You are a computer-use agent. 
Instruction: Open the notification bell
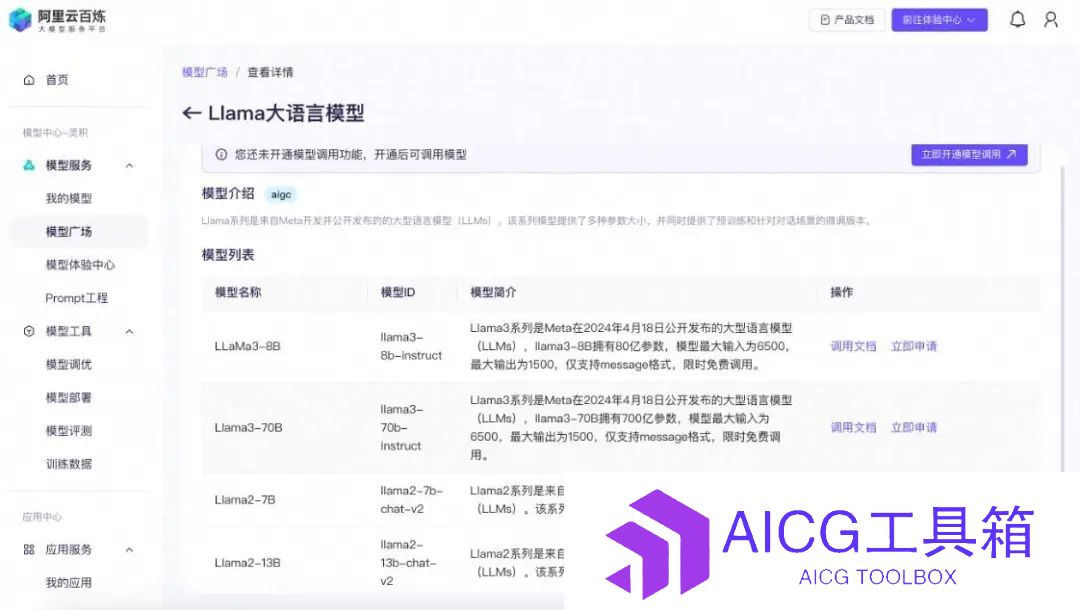[1017, 19]
